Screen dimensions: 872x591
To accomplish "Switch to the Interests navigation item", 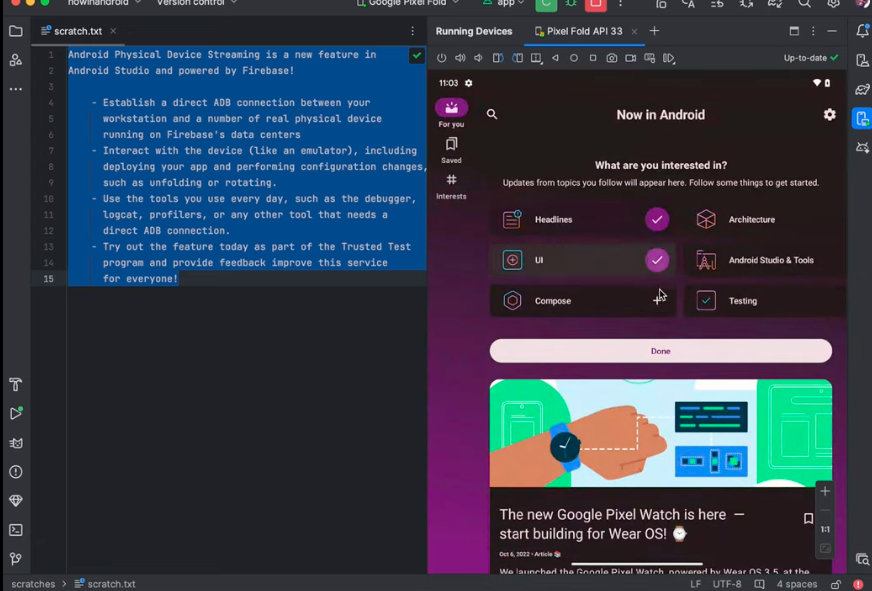I will tap(451, 186).
